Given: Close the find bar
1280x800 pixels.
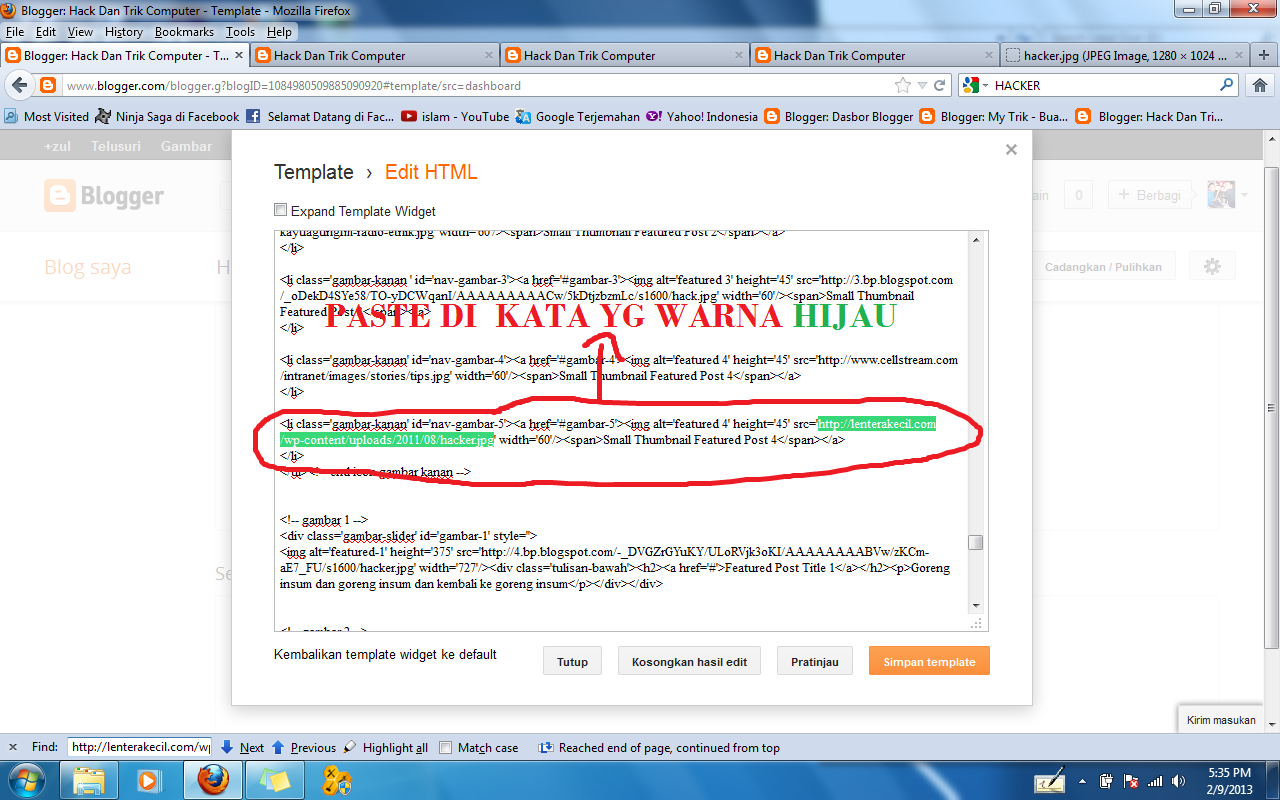Looking at the screenshot, I should (x=11, y=747).
